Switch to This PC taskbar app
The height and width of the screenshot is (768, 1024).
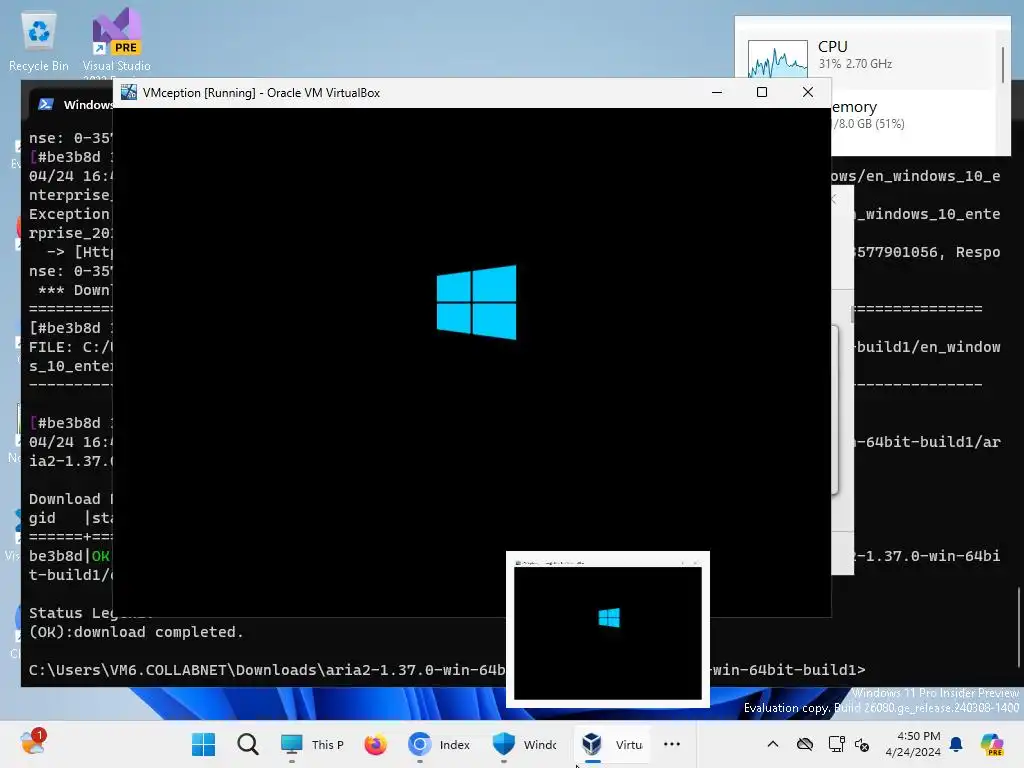pos(312,744)
